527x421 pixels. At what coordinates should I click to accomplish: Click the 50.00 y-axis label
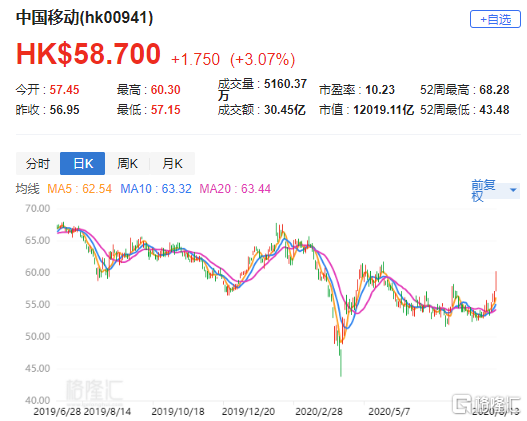tap(37, 336)
